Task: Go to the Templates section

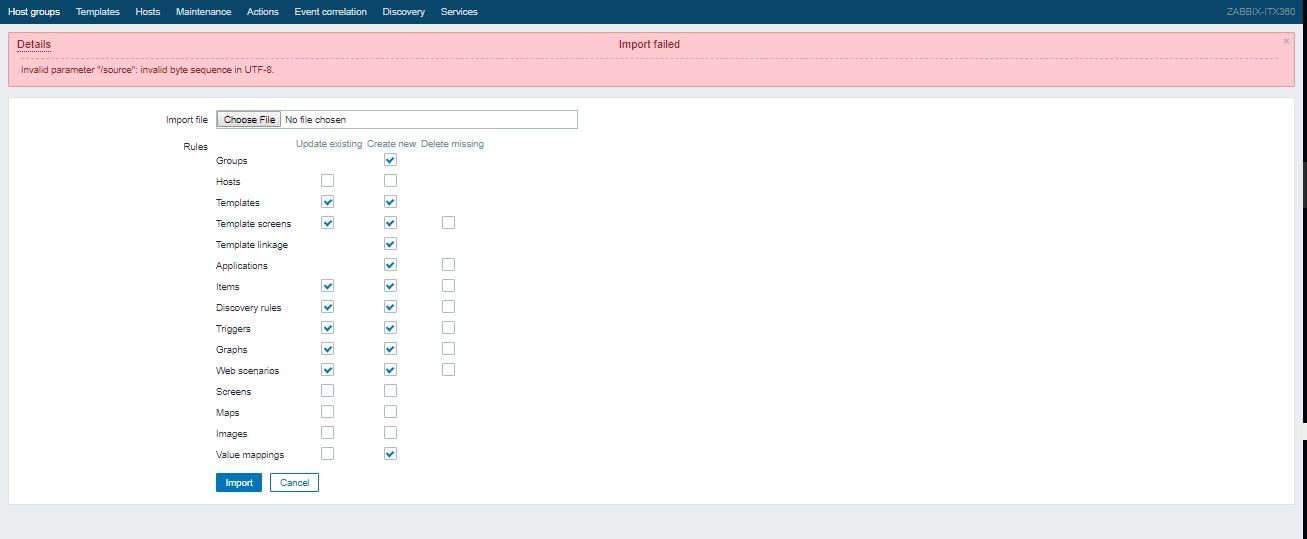Action: pyautogui.click(x=98, y=12)
